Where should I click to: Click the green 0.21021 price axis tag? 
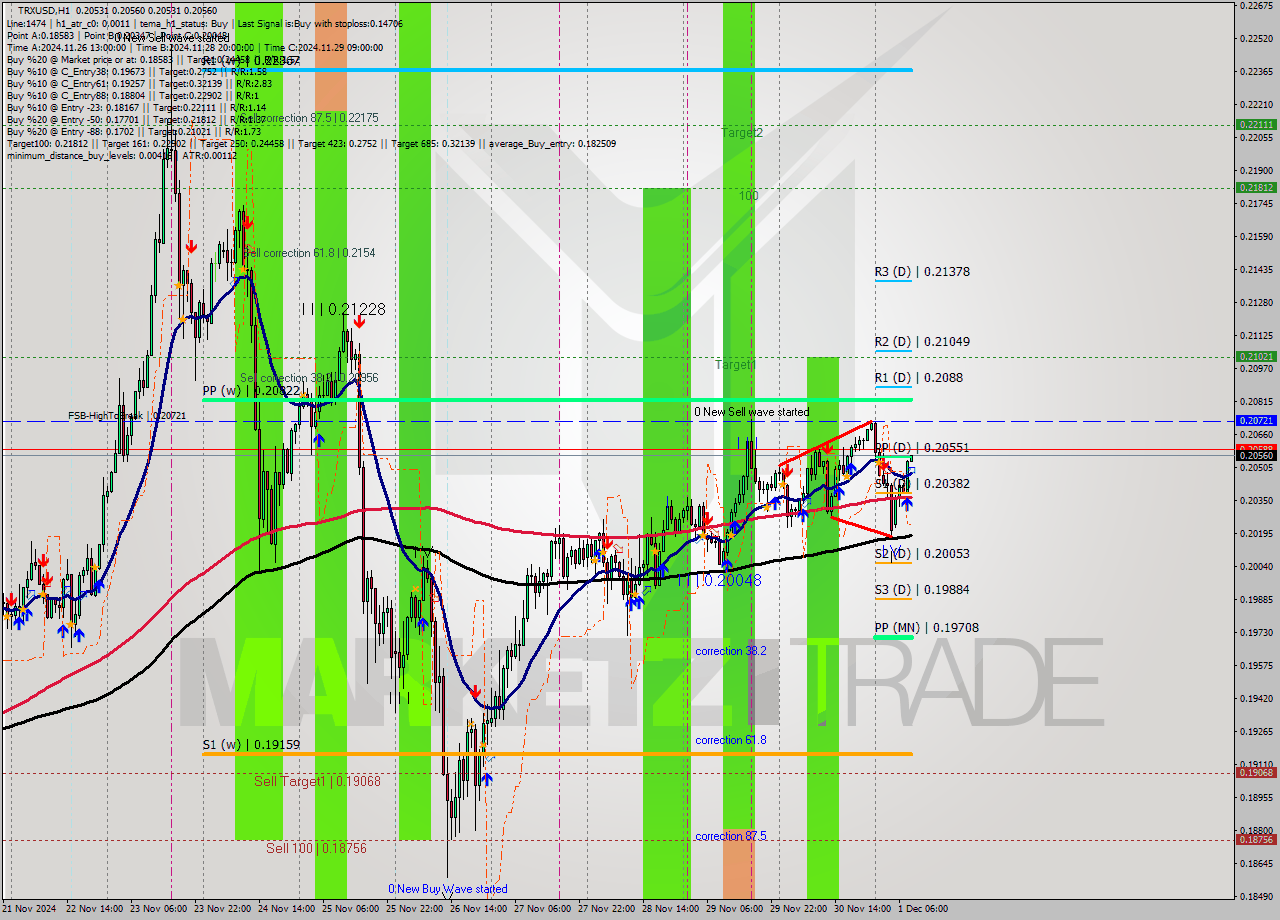pyautogui.click(x=1257, y=356)
